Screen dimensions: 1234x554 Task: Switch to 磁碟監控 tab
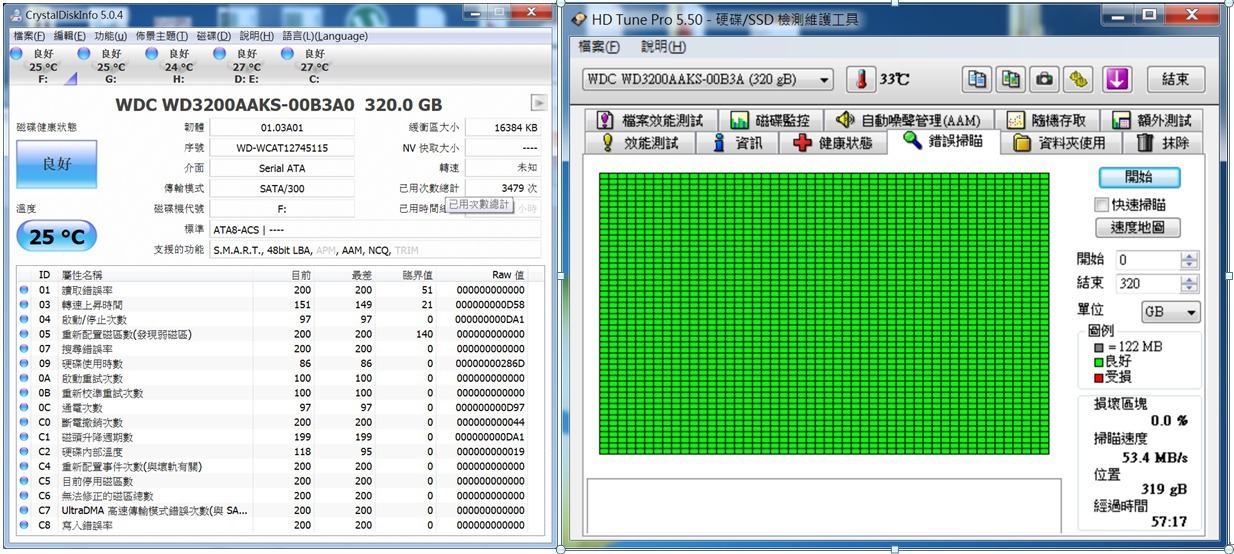point(770,120)
